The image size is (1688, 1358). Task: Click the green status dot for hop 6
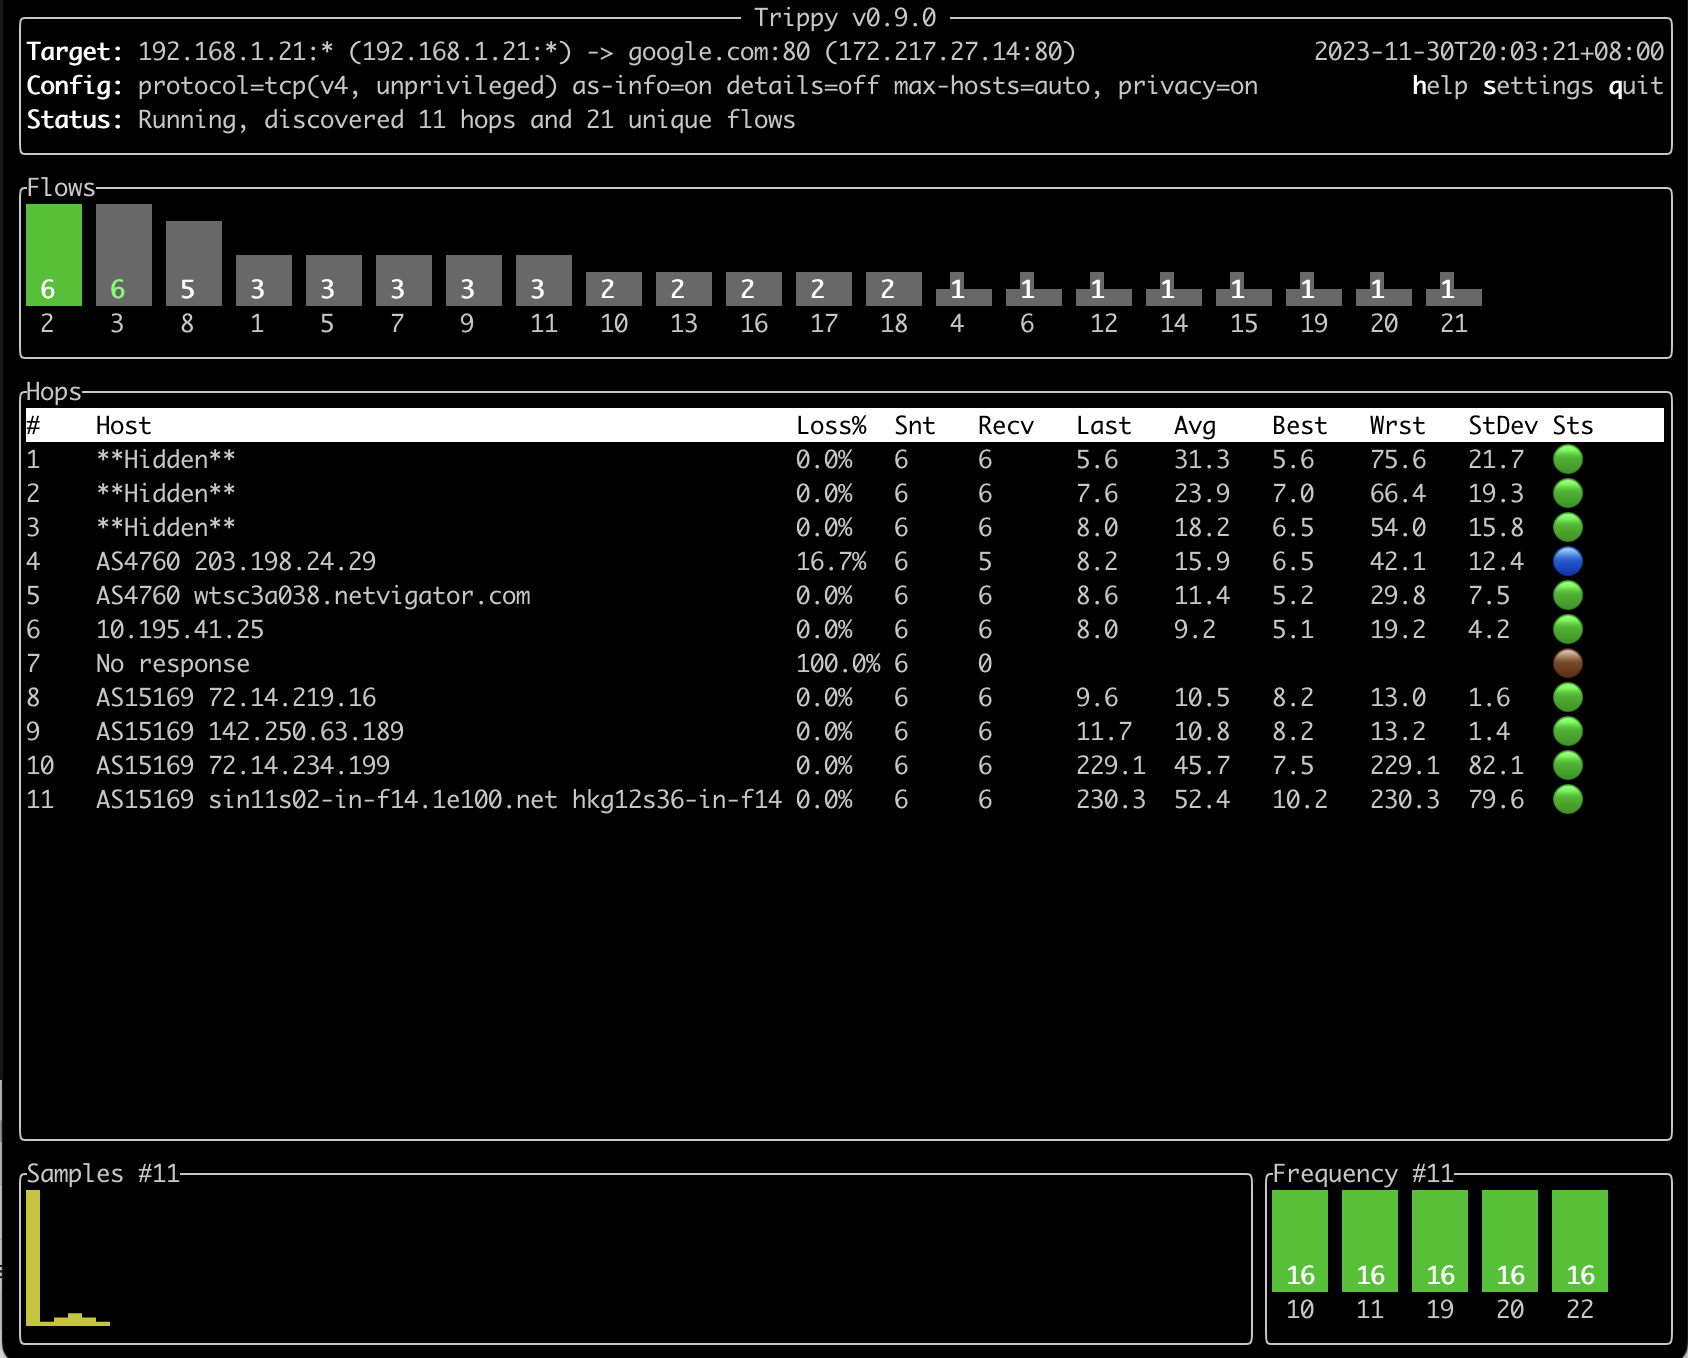point(1567,629)
